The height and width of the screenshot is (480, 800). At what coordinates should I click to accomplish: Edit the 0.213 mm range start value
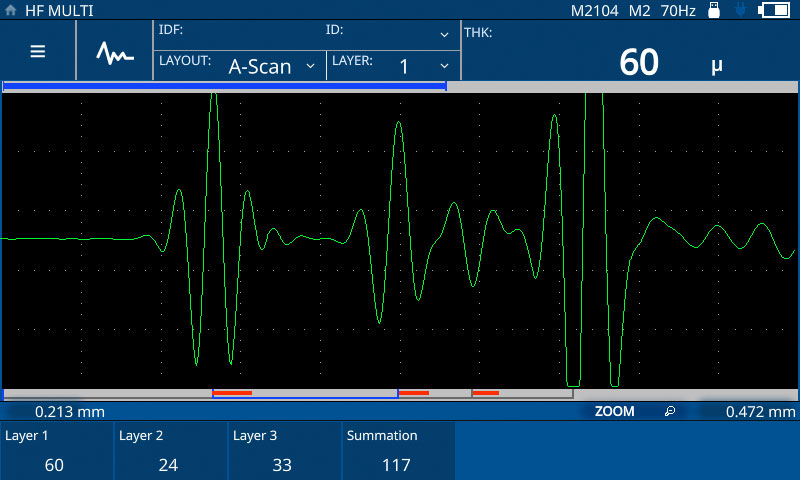click(x=70, y=411)
